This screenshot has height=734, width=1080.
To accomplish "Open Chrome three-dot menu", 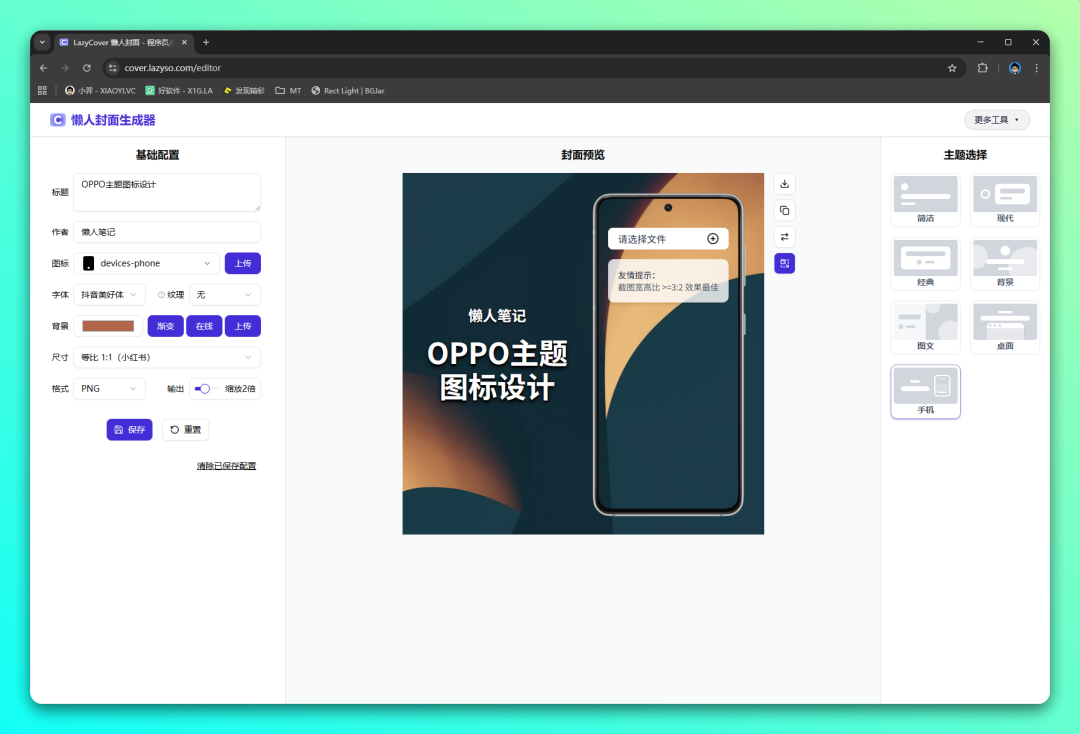I will coord(1037,68).
